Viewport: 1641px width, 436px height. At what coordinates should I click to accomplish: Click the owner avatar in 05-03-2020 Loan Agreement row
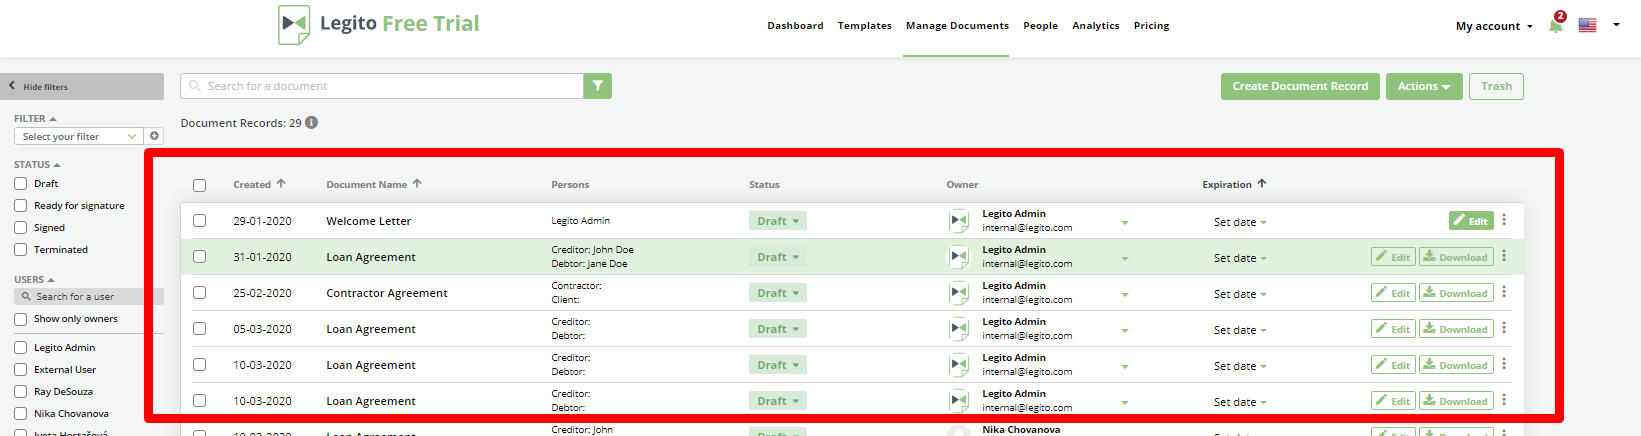(x=959, y=329)
